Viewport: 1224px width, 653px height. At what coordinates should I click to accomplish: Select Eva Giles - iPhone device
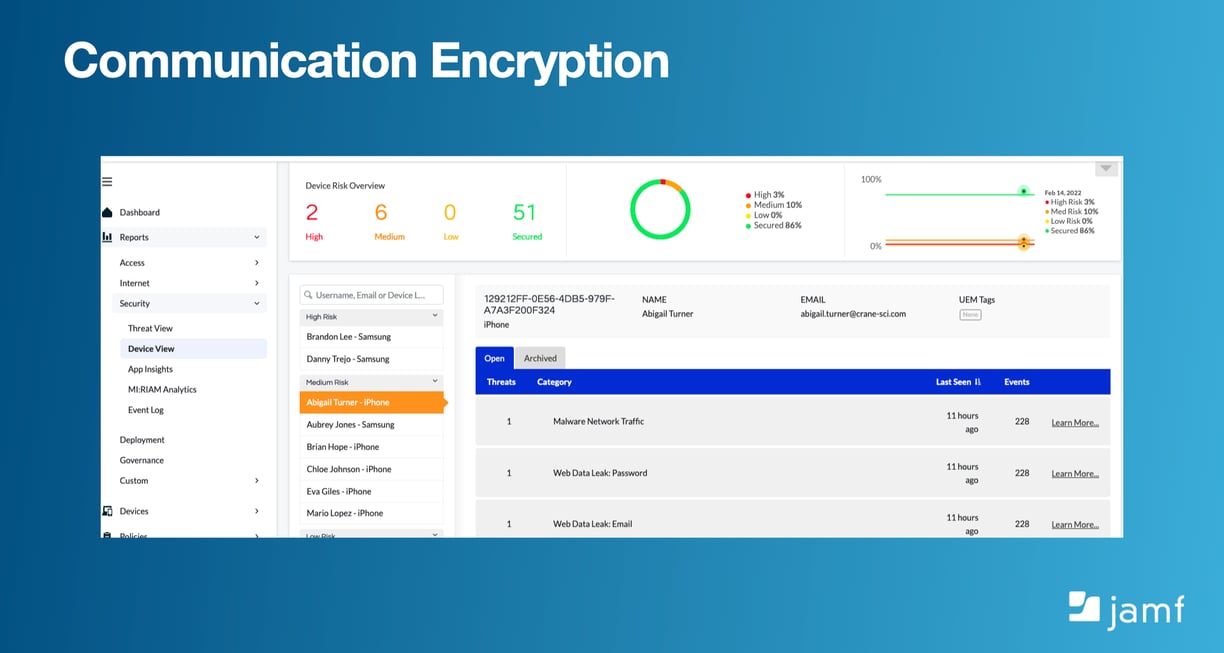click(x=371, y=491)
